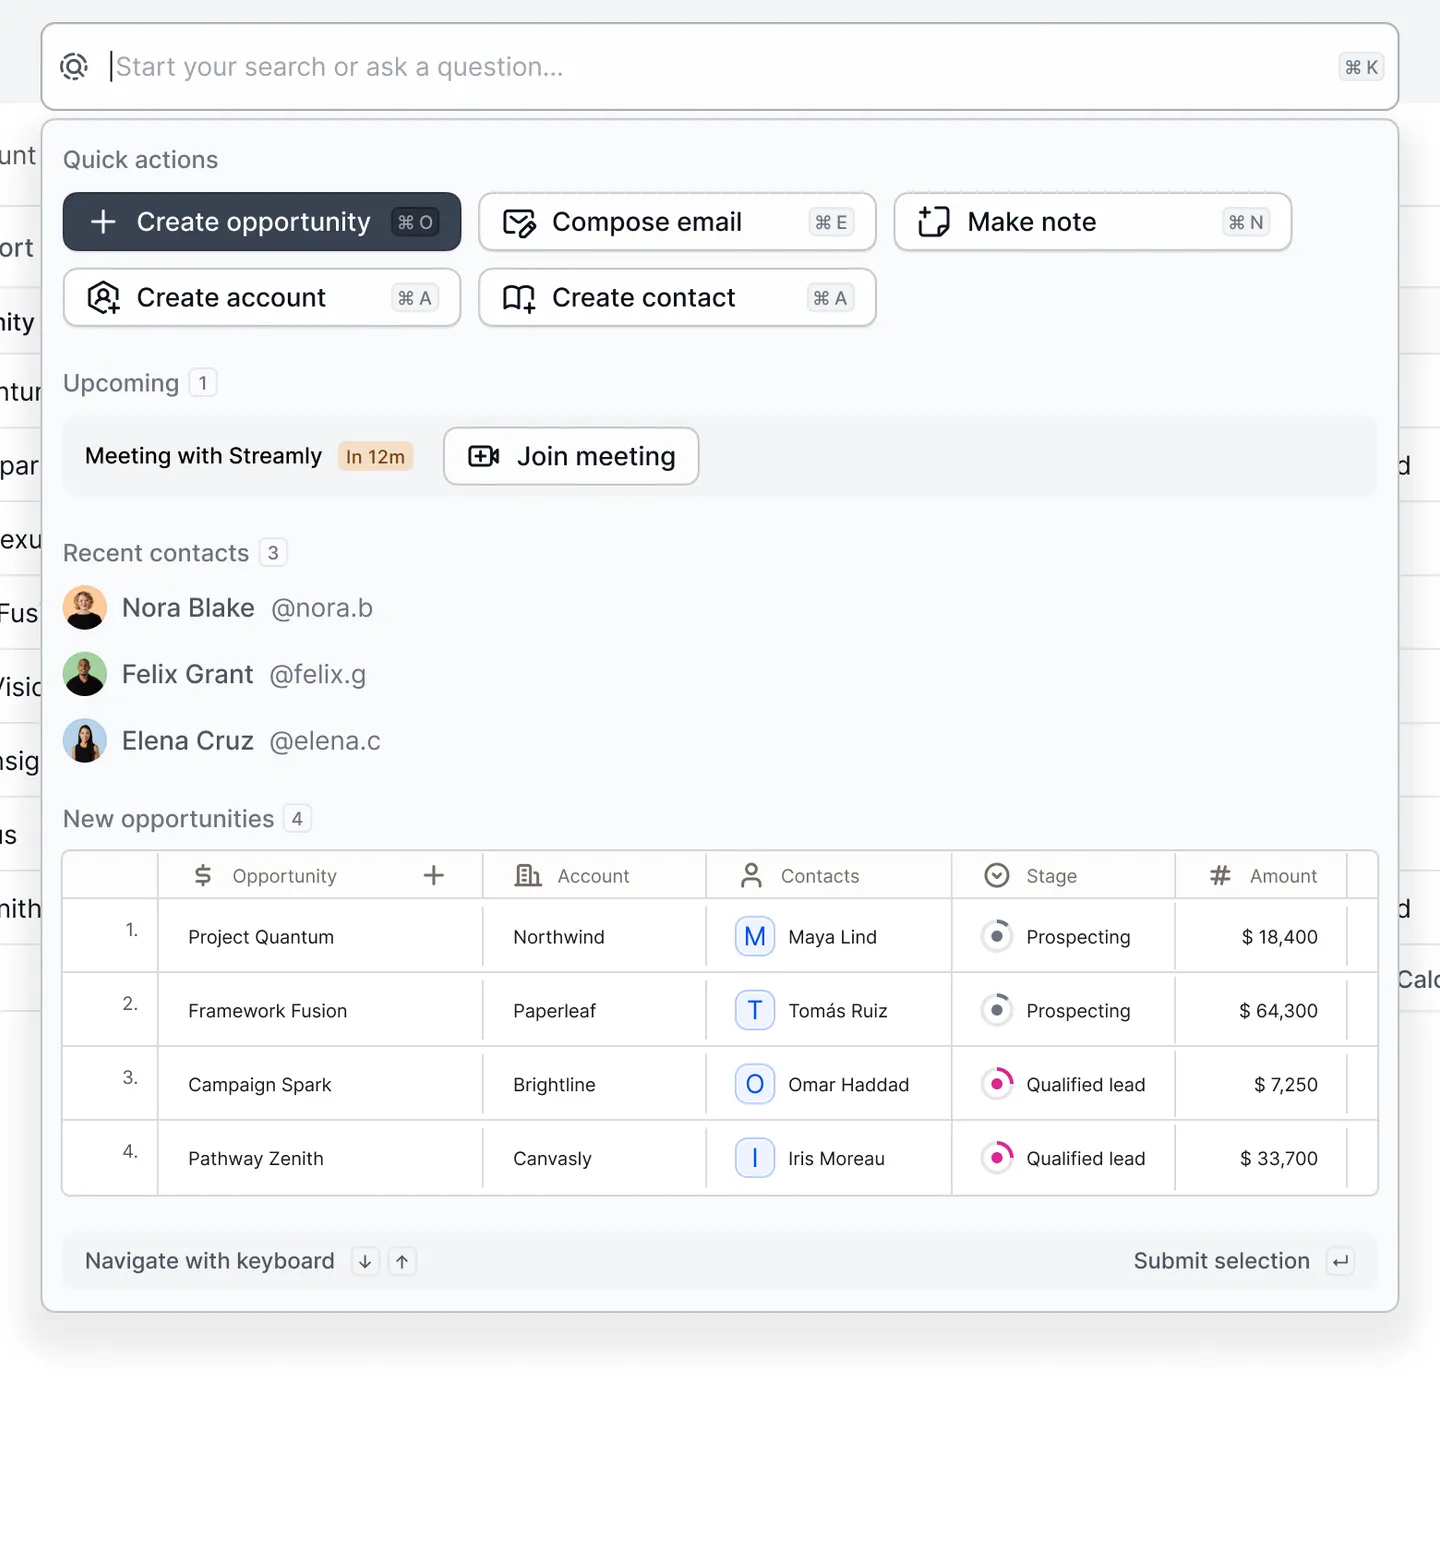
Task: Click the building icon in Account header
Action: [528, 876]
